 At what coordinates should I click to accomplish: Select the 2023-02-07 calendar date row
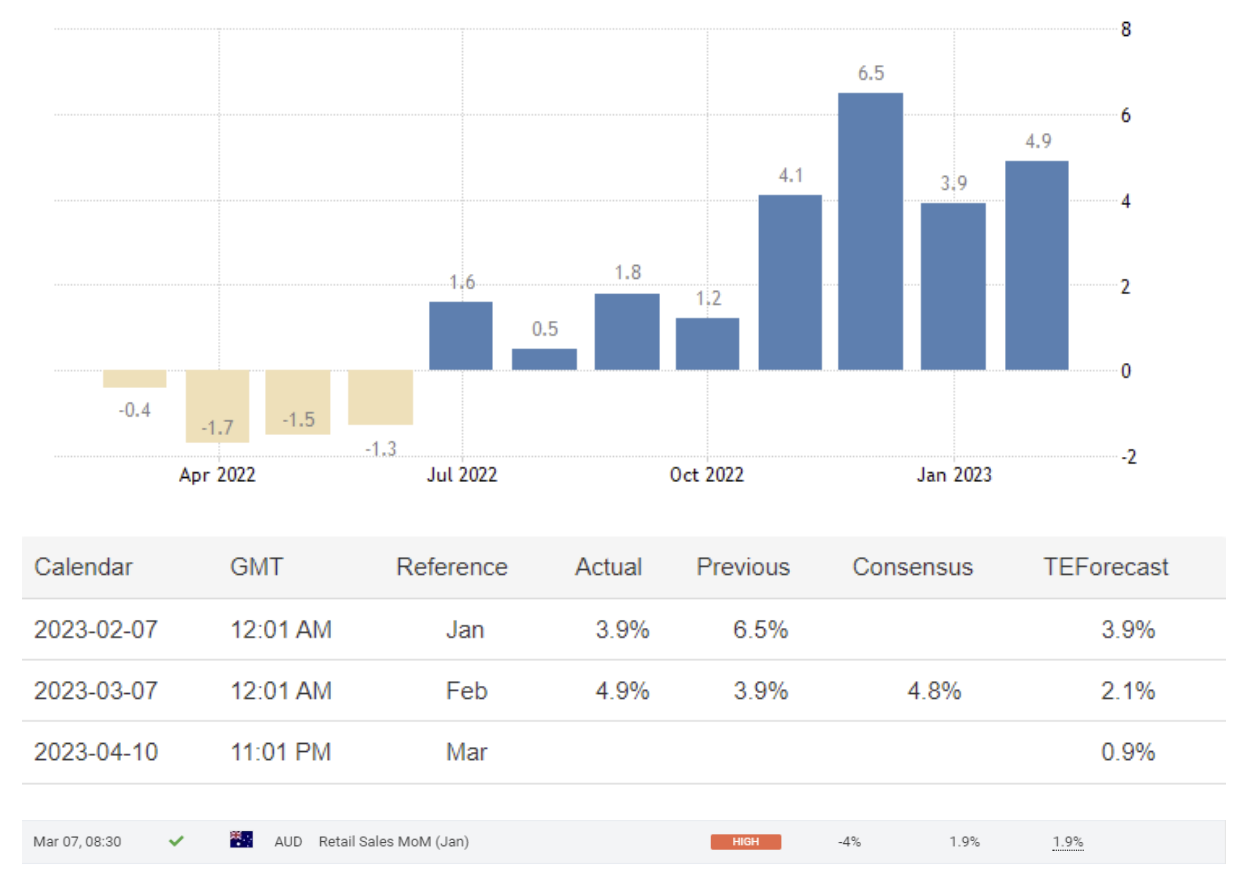(96, 630)
